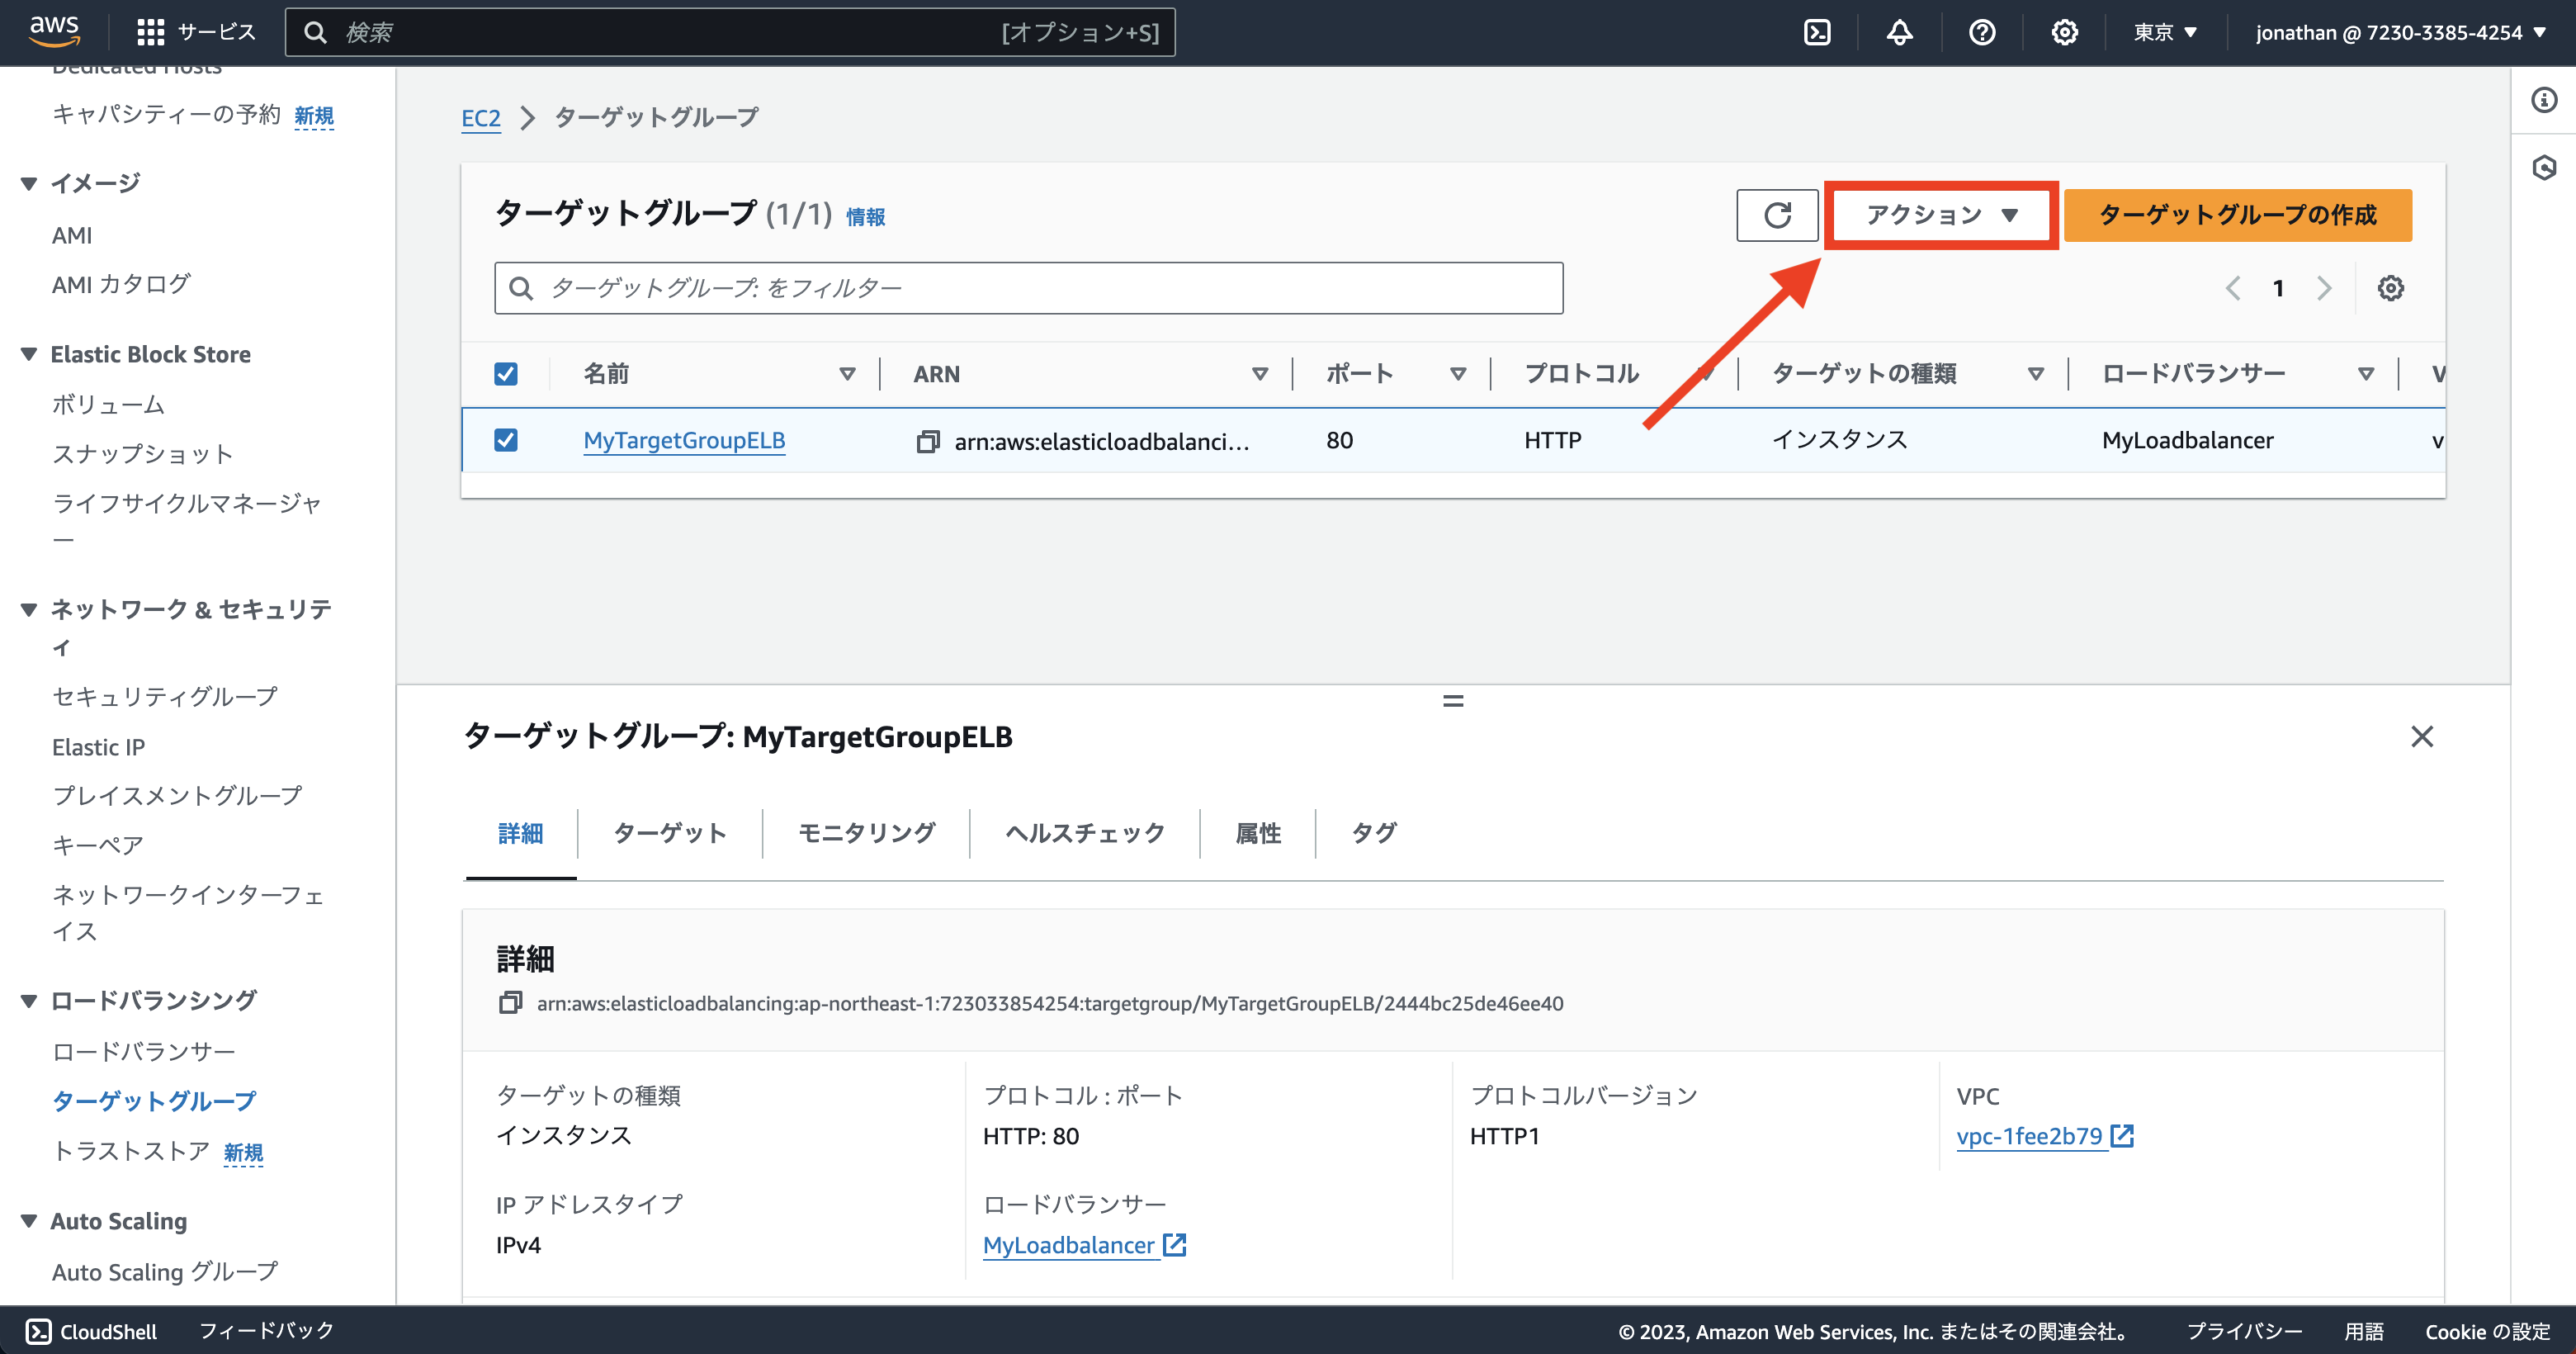This screenshot has width=2576, height=1354.
Task: Open the アクション dropdown menu
Action: tap(1940, 214)
